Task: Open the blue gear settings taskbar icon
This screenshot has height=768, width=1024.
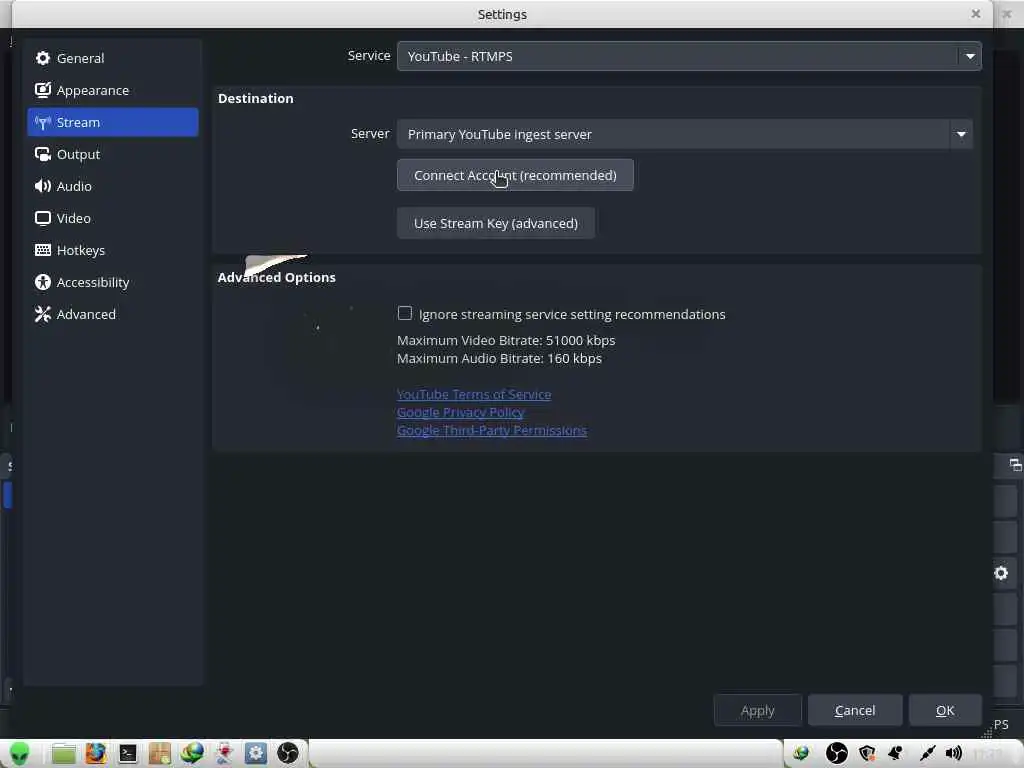Action: [255, 754]
